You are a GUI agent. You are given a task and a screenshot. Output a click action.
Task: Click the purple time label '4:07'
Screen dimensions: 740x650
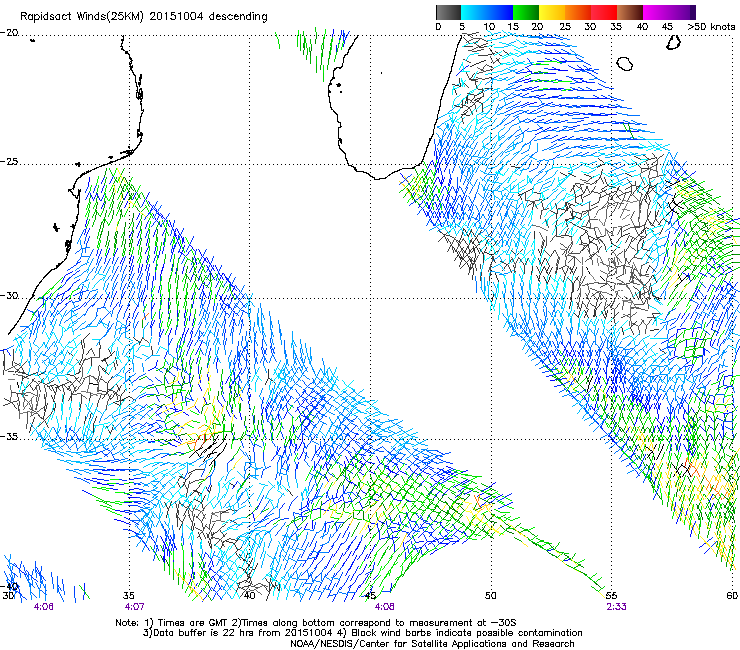pos(135,606)
